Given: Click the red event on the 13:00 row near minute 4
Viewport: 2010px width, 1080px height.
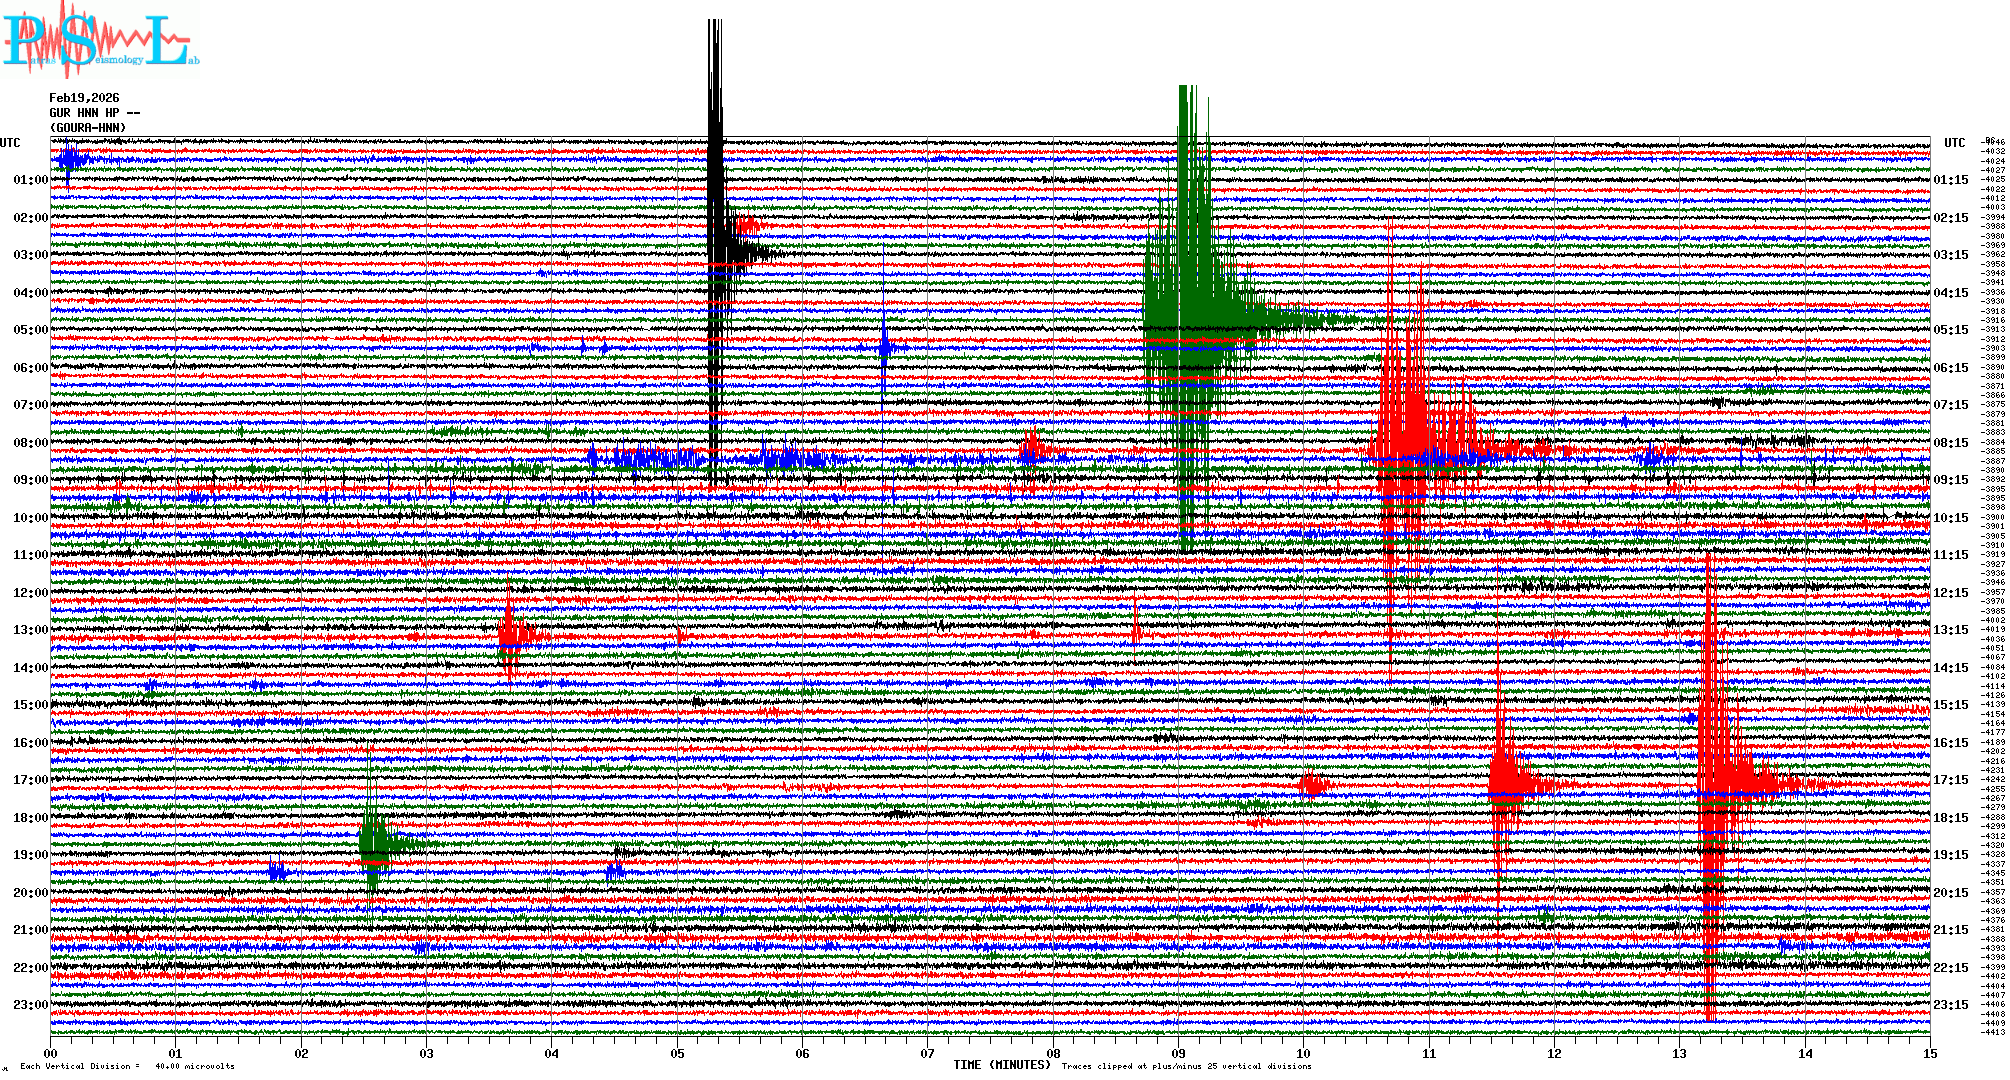Looking at the screenshot, I should (x=510, y=633).
